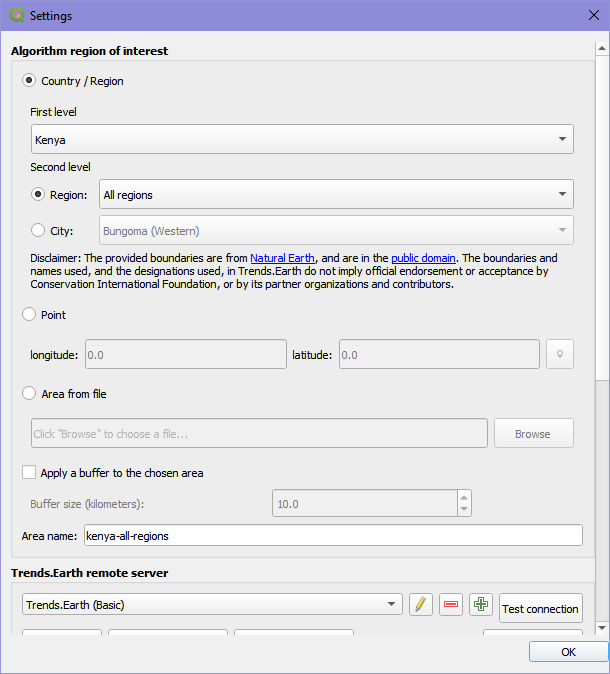
Task: Confirm settings with the OK button
Action: [x=568, y=652]
